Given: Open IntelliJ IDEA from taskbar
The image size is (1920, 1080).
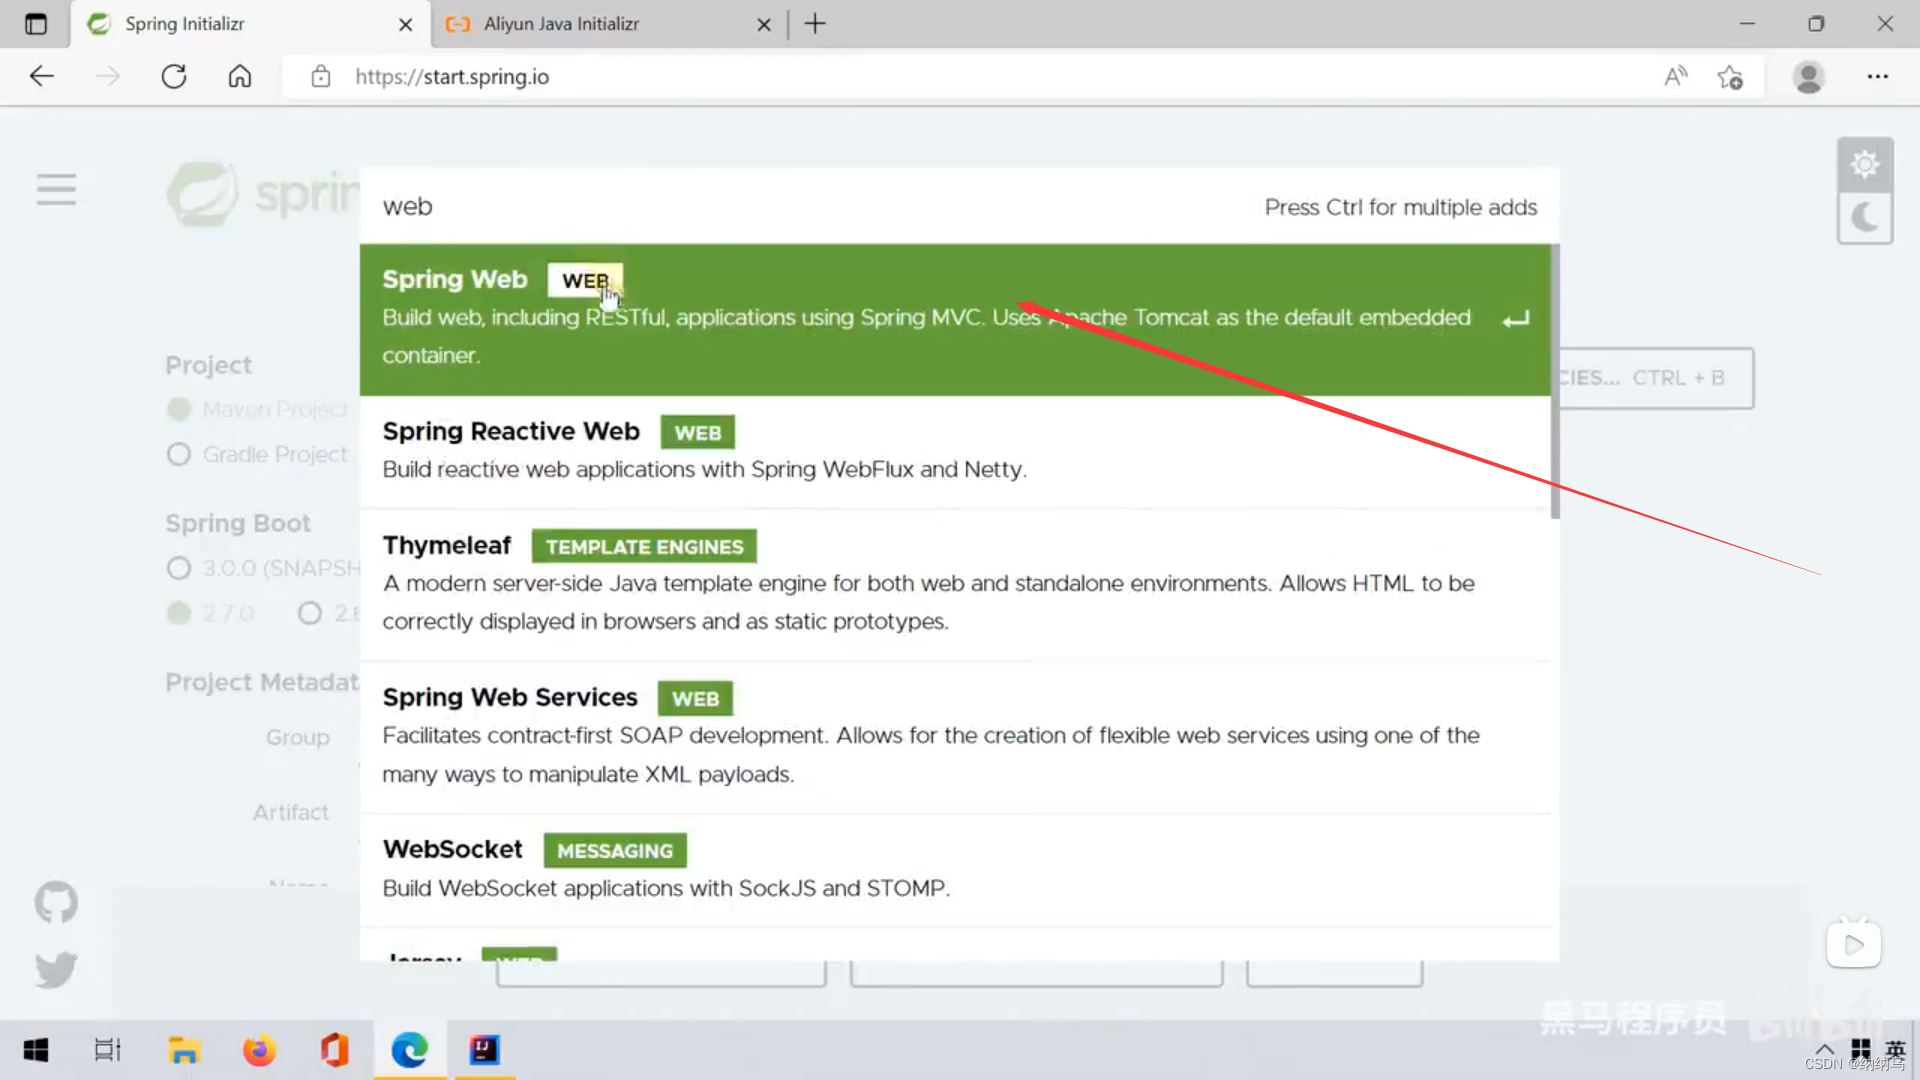Looking at the screenshot, I should coord(484,1050).
